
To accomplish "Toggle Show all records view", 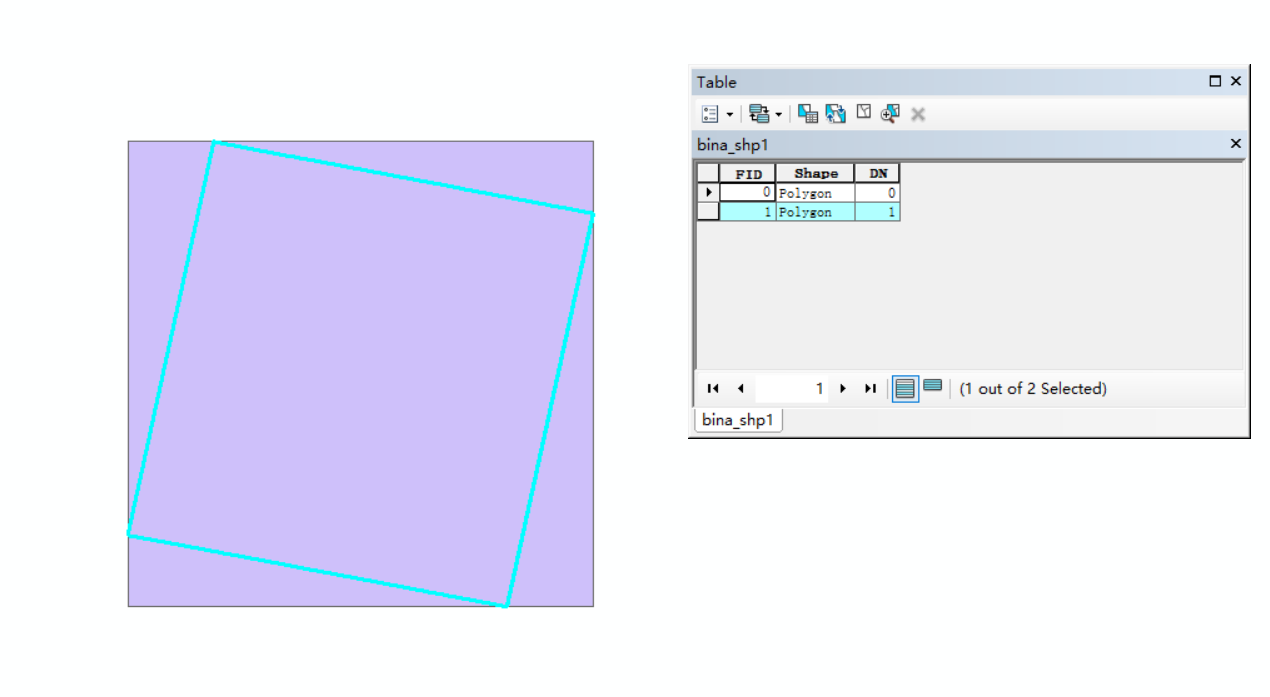I will point(905,388).
